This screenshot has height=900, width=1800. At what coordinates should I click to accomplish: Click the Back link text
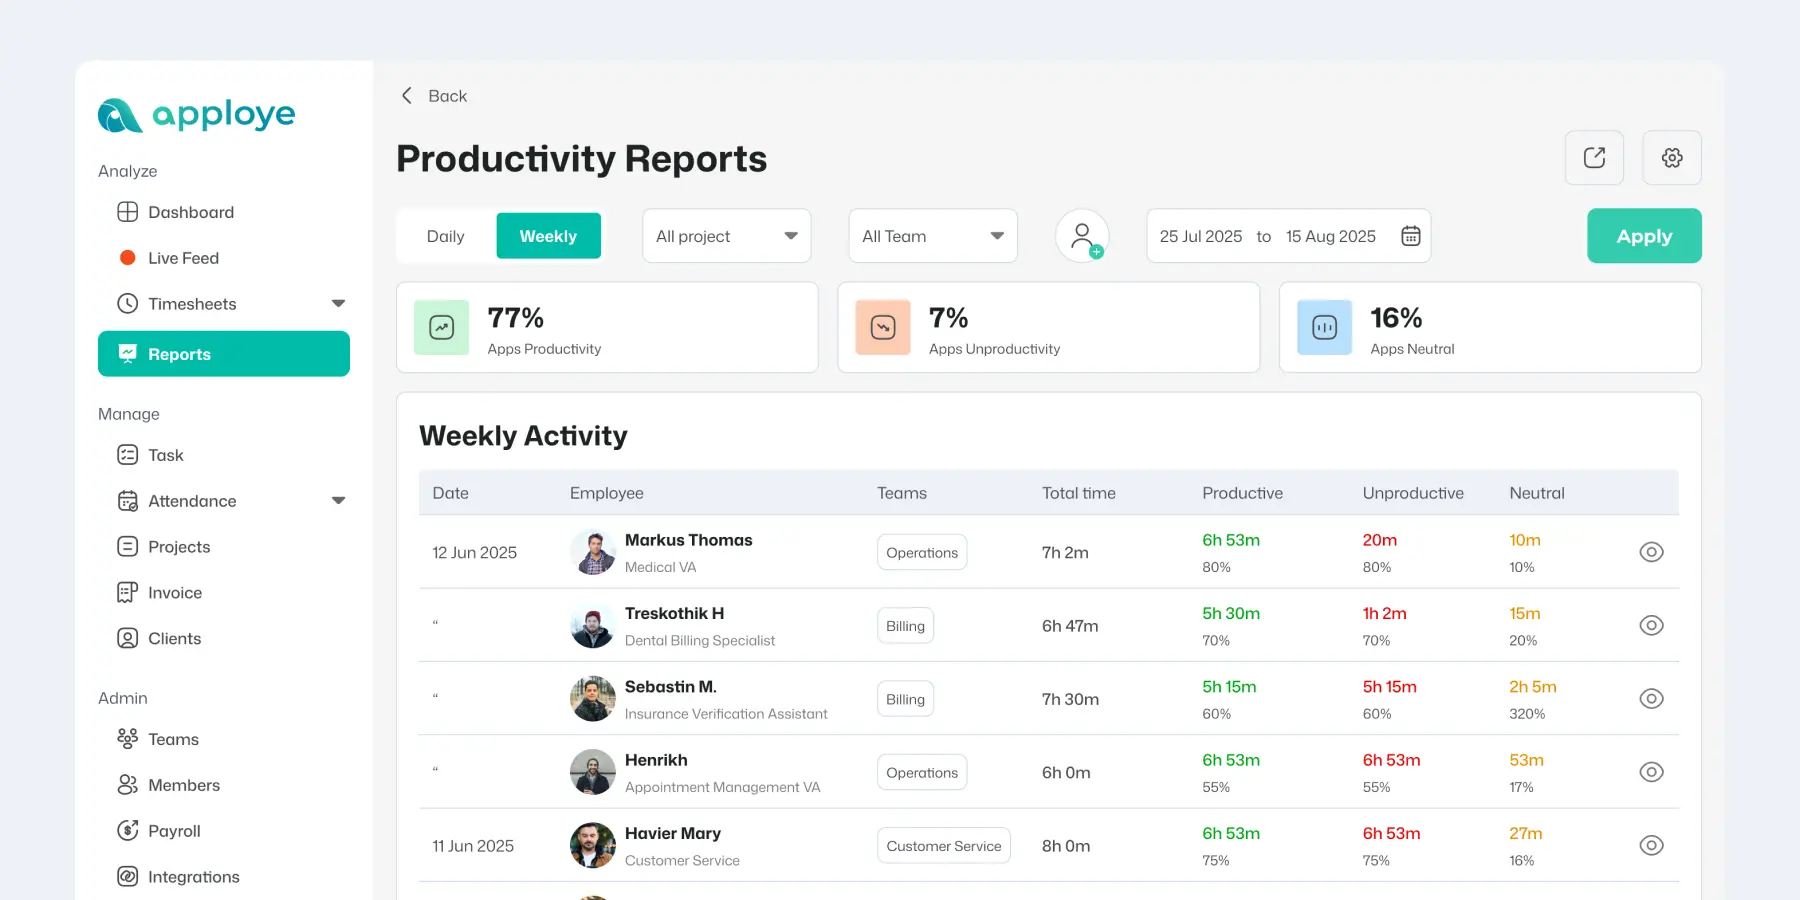(x=447, y=96)
